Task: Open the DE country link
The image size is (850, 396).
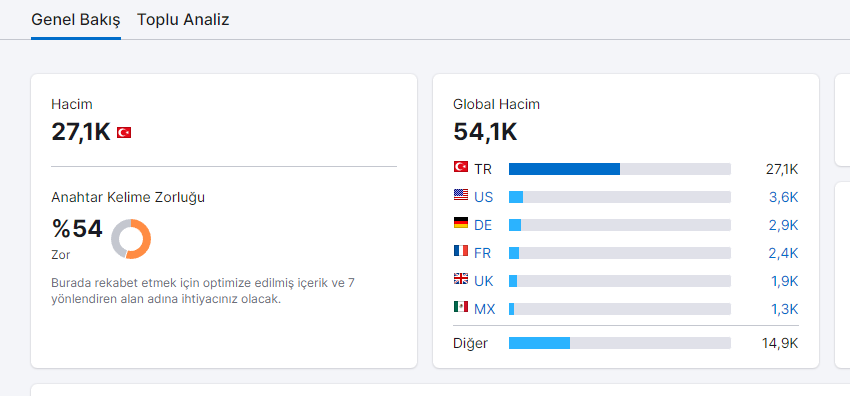Action: pyautogui.click(x=483, y=225)
